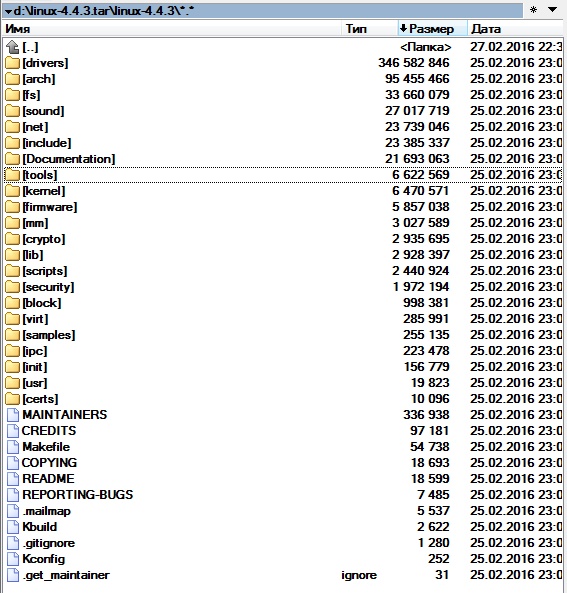The image size is (567, 593).
Task: Click the README file icon
Action: click(x=13, y=479)
